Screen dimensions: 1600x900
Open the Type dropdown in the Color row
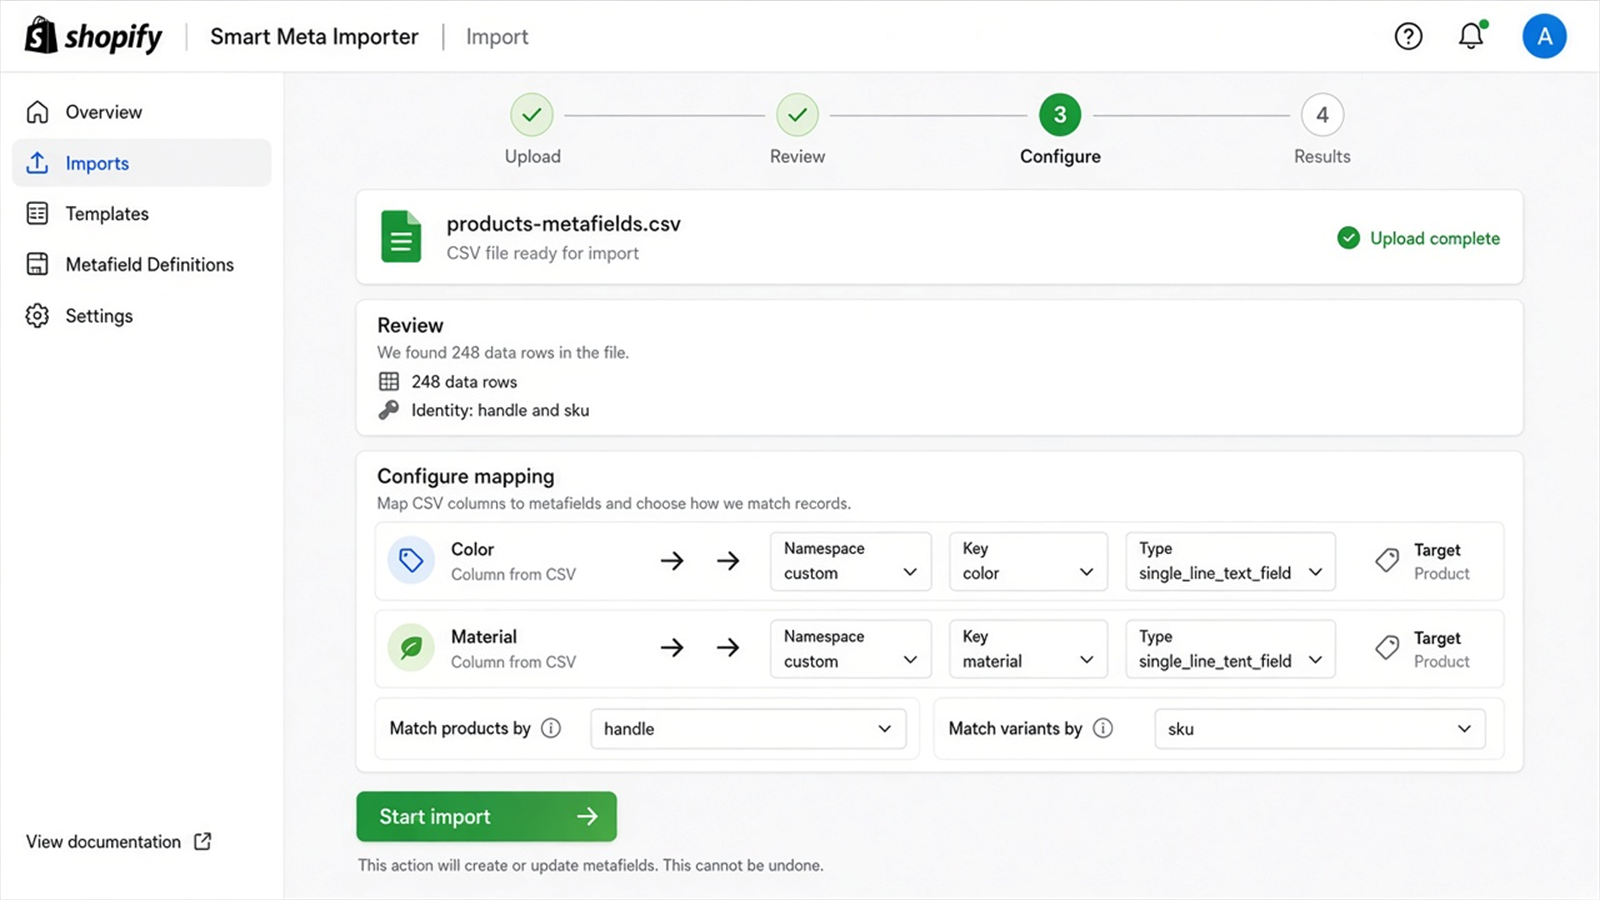click(x=1230, y=561)
